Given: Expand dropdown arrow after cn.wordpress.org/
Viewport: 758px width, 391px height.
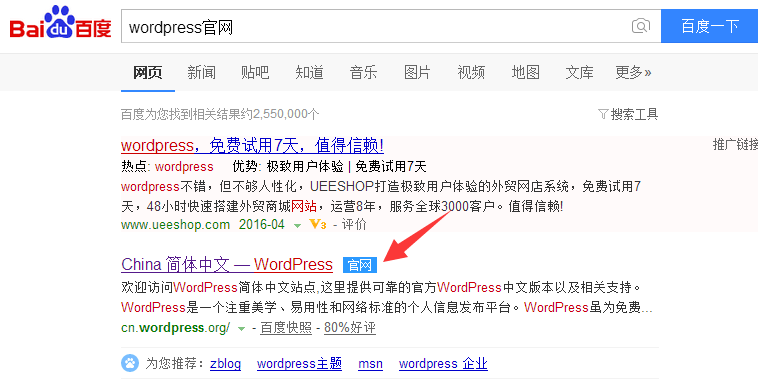Looking at the screenshot, I should tap(241, 329).
